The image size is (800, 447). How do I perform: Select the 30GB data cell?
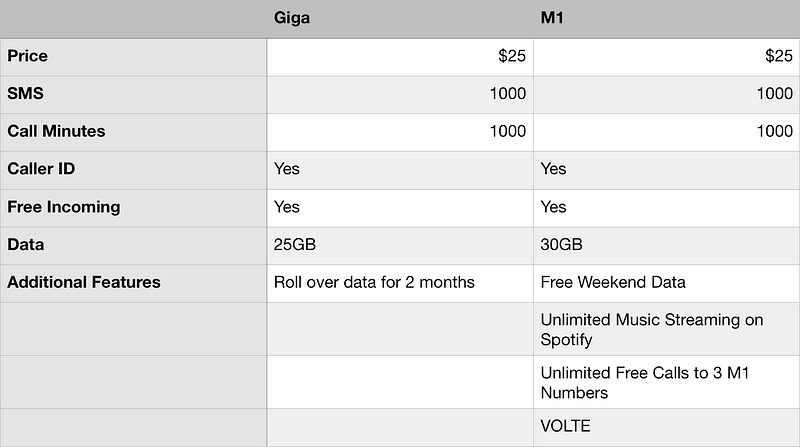(x=666, y=245)
